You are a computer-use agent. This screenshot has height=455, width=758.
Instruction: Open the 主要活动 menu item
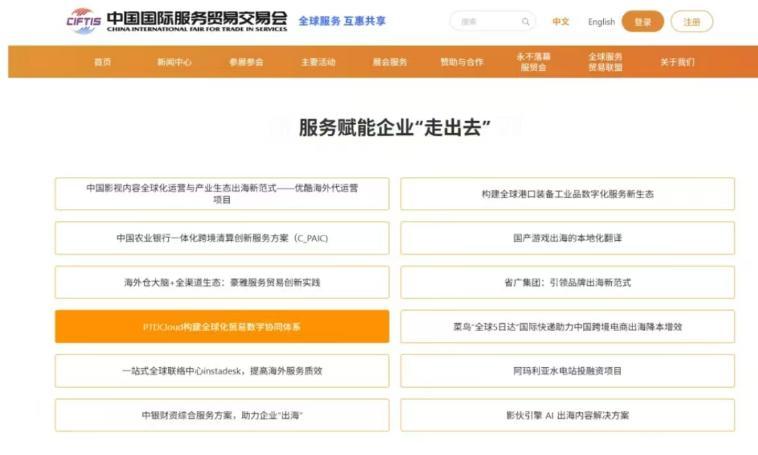(318, 62)
